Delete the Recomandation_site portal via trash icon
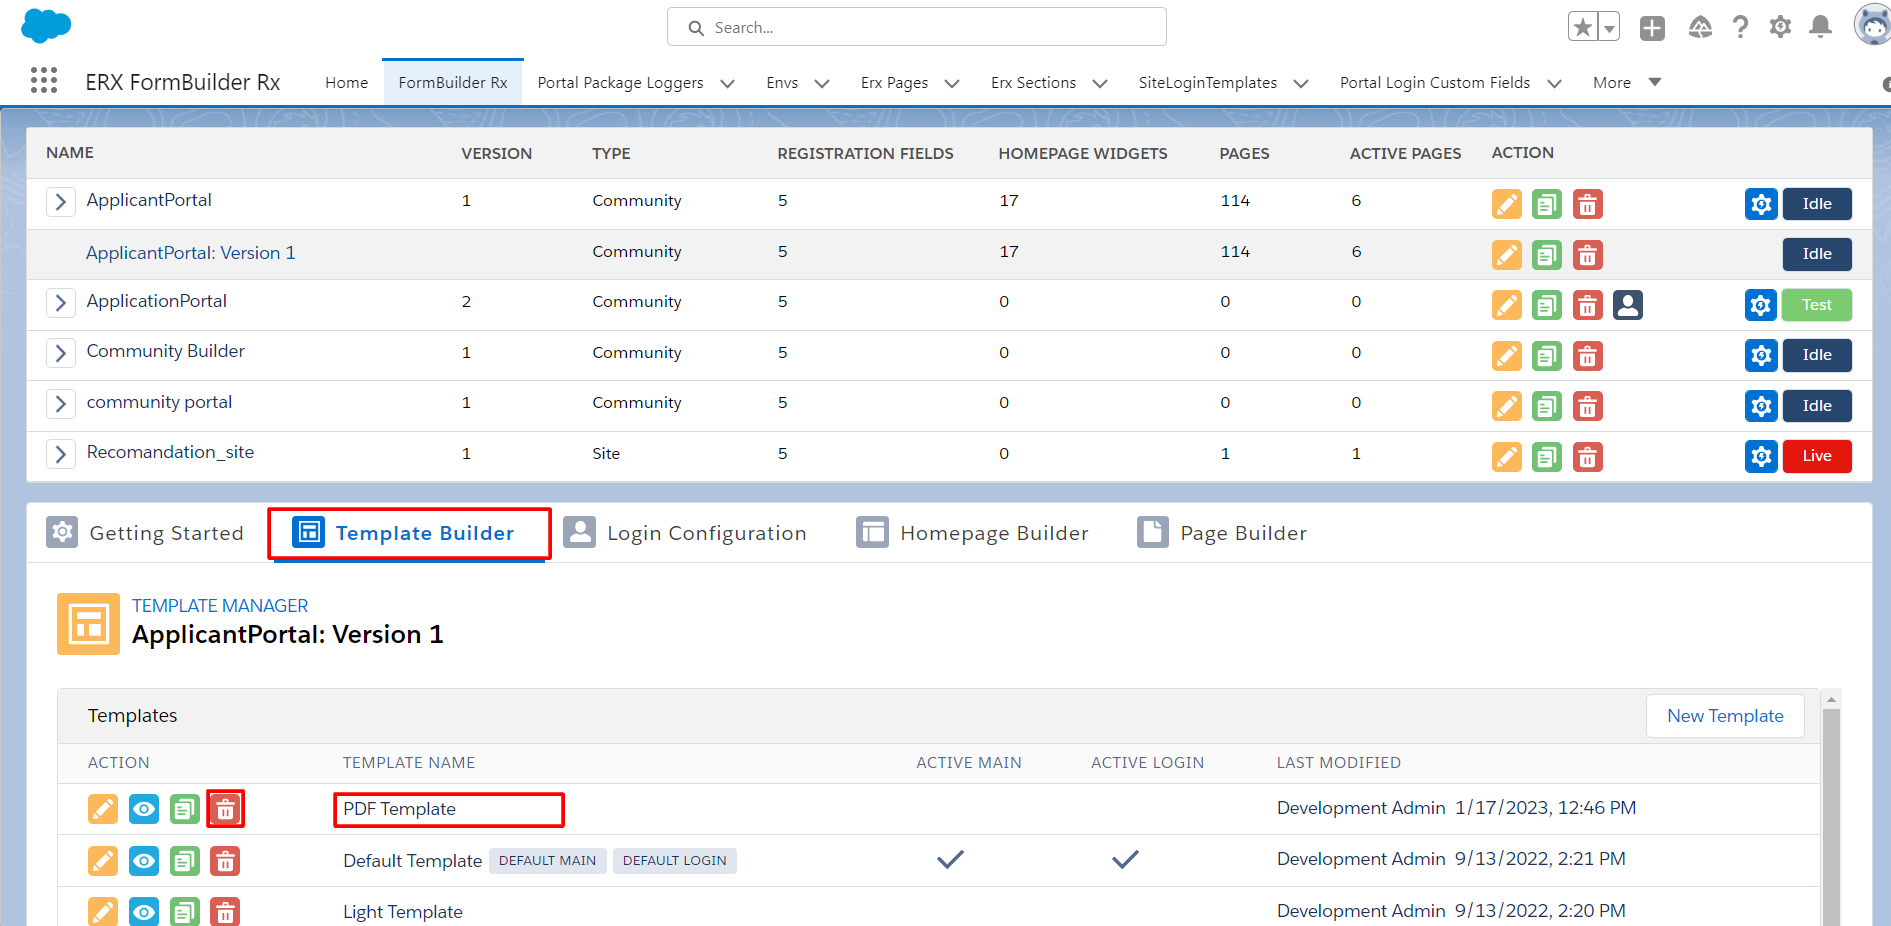The height and width of the screenshot is (926, 1891). 1587,457
